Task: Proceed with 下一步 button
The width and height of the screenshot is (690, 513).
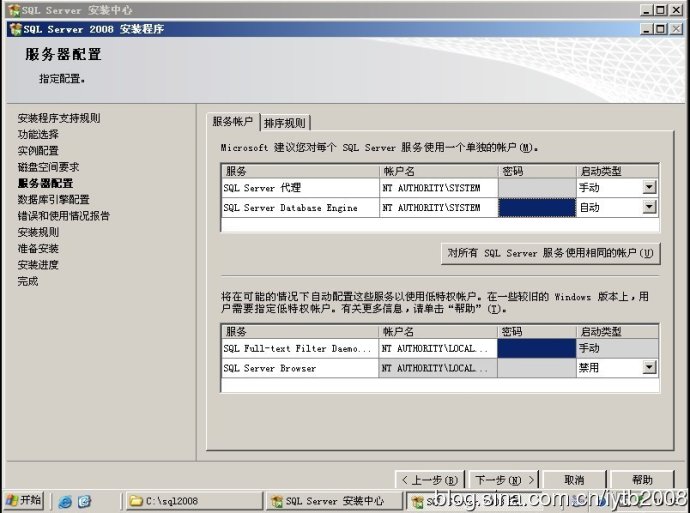Action: click(505, 480)
